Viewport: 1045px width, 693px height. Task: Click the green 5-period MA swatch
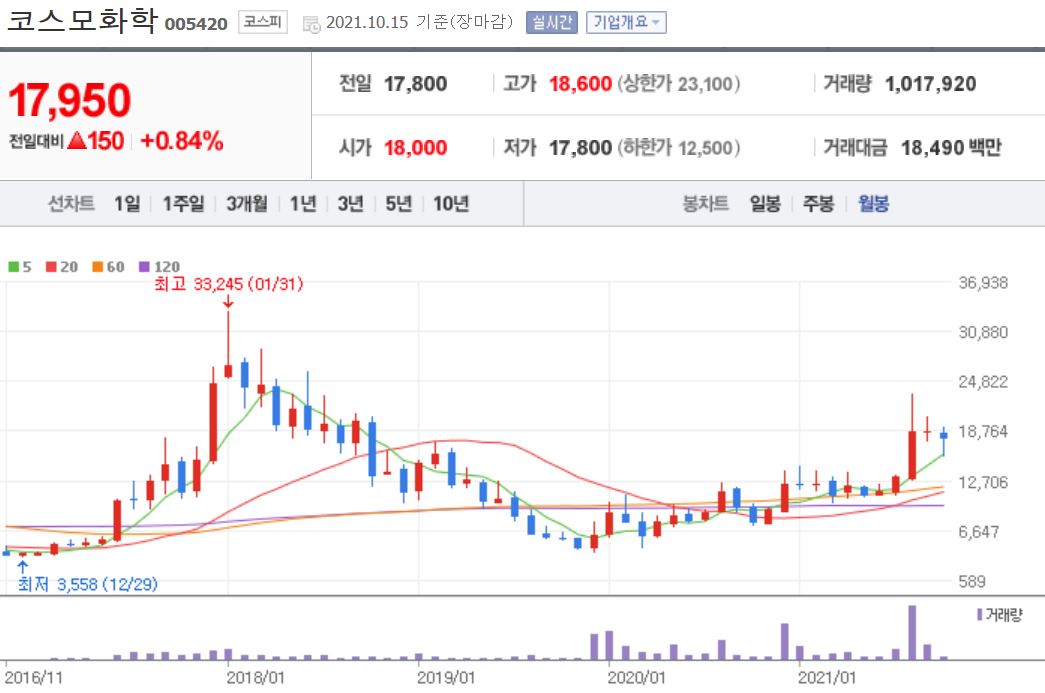(x=14, y=267)
